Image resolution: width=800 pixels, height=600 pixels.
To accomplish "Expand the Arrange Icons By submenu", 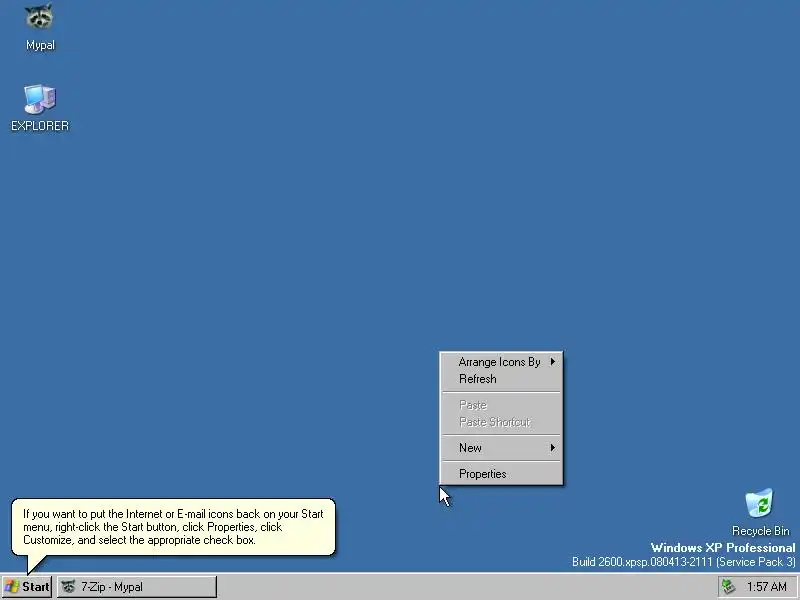I will pos(502,362).
